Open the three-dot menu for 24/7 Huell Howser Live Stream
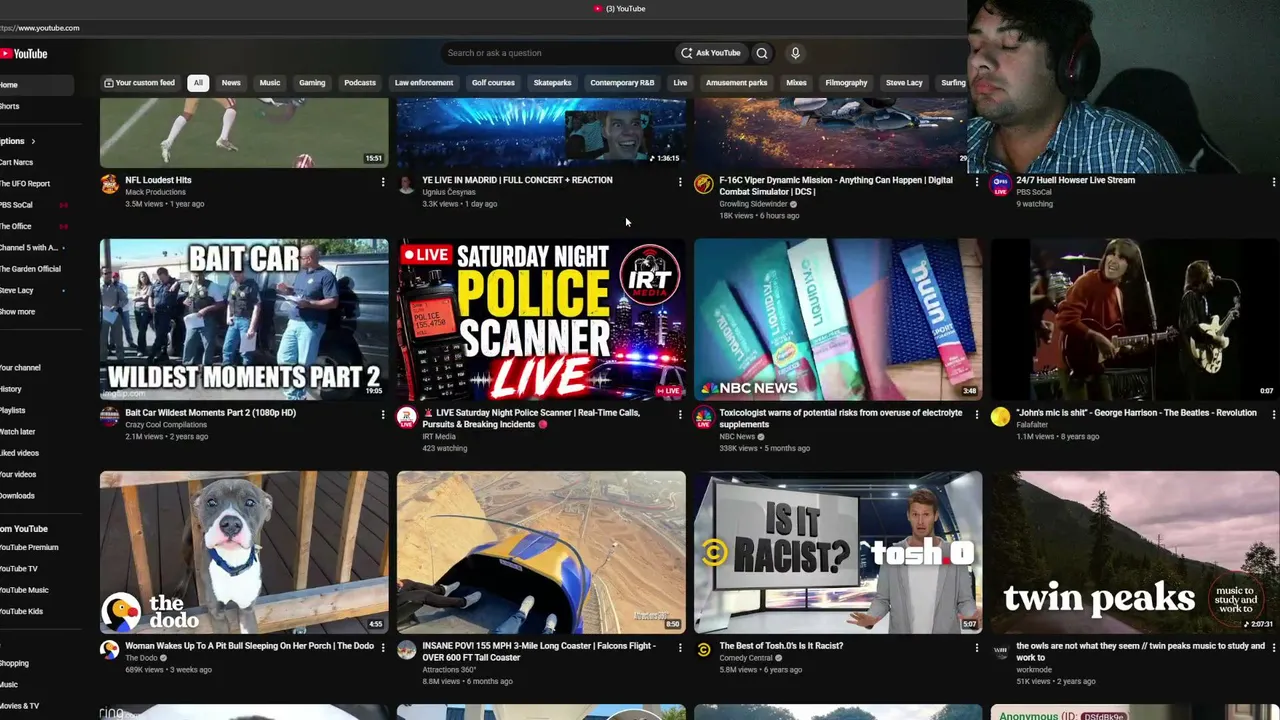The height and width of the screenshot is (720, 1280). click(x=1273, y=182)
